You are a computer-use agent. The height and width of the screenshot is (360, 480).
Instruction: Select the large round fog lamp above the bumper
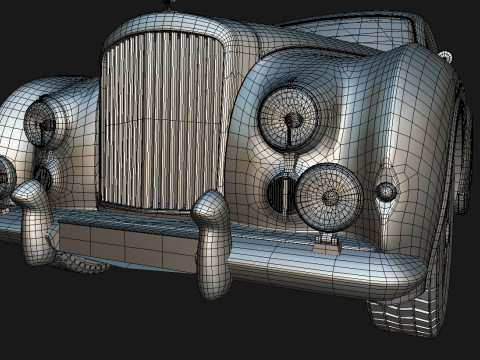coord(329,198)
